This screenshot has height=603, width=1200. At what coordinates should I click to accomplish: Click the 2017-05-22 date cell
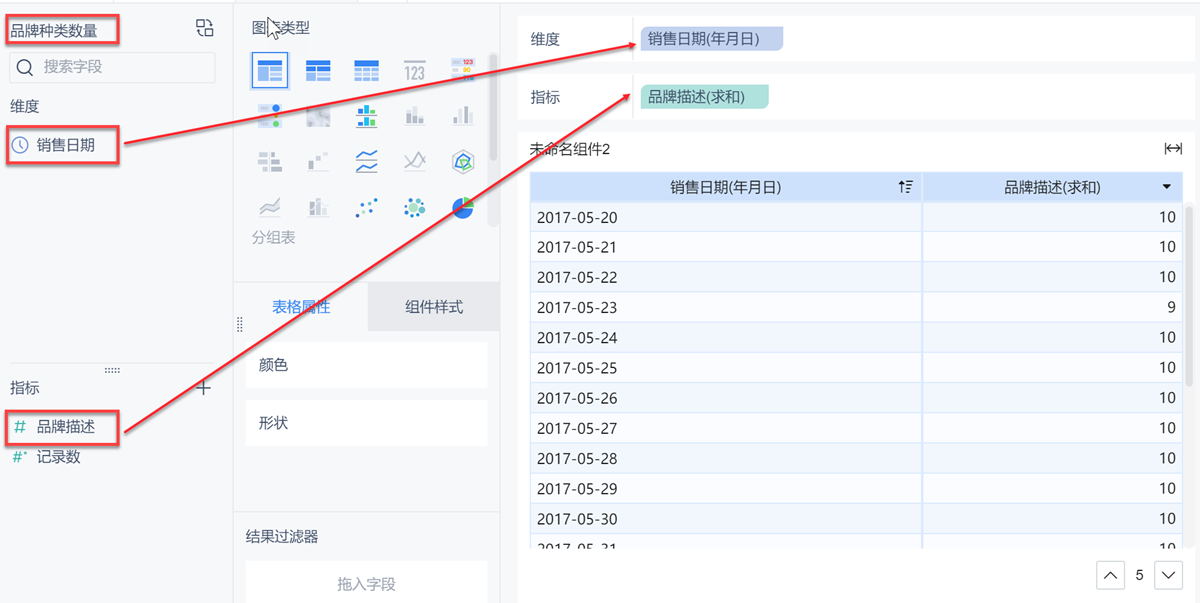tap(725, 277)
